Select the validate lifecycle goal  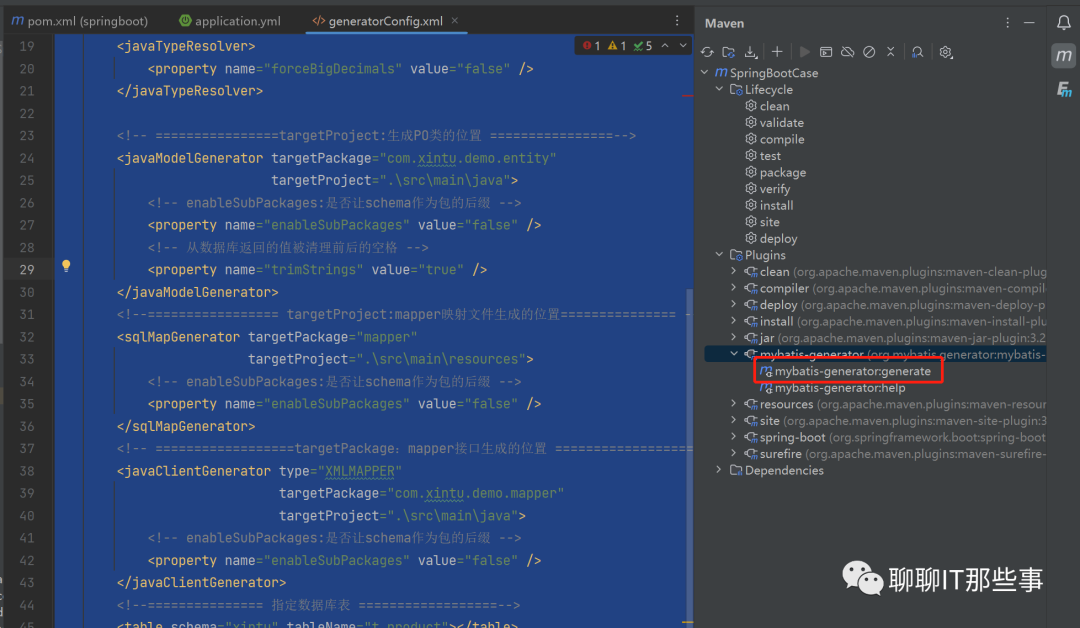pos(774,123)
